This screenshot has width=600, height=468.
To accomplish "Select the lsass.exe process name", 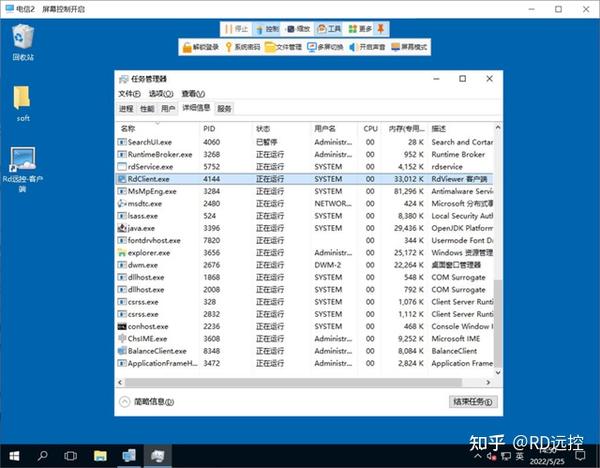I will [143, 216].
